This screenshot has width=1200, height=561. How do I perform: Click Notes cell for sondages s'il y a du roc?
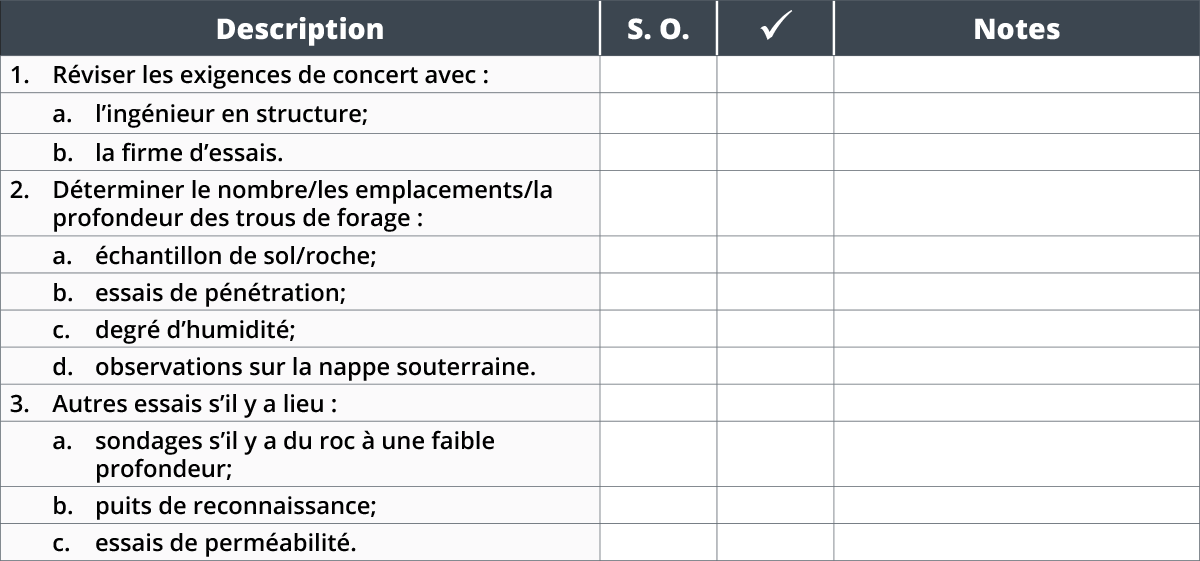(x=1017, y=454)
